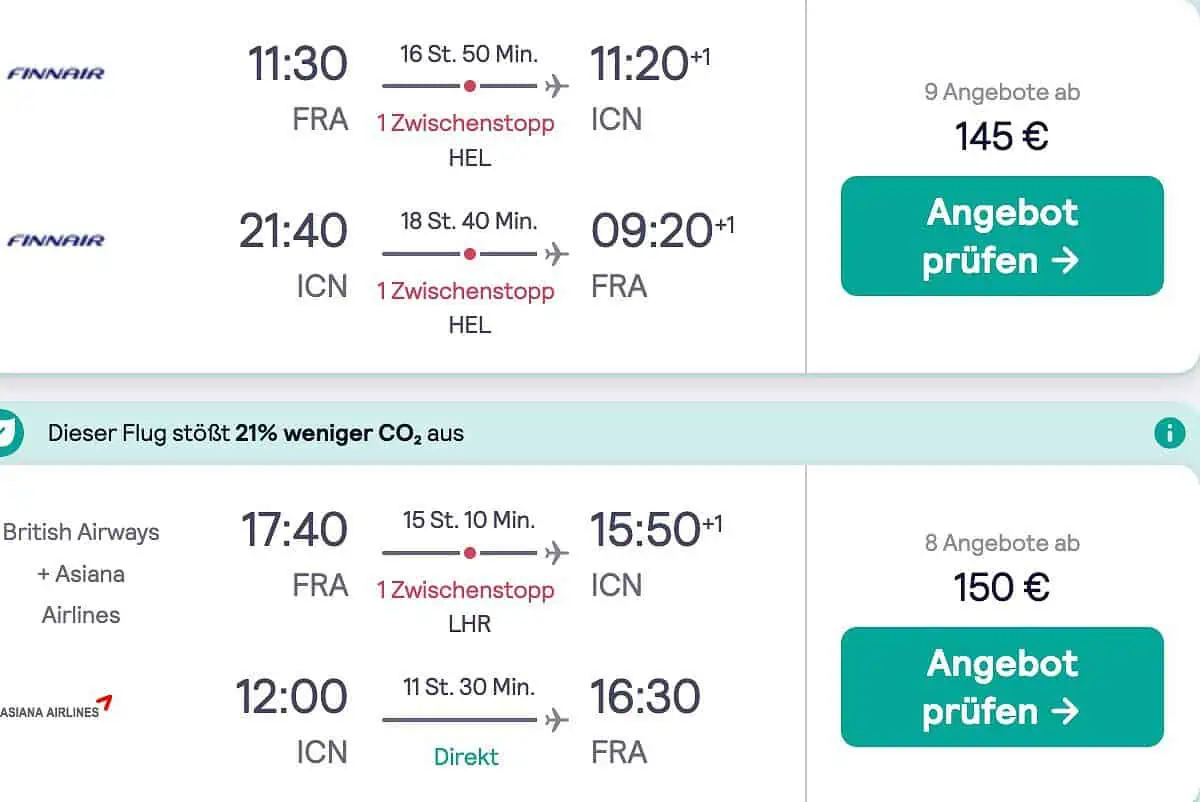Image resolution: width=1200 pixels, height=802 pixels.
Task: Click the green Direkt label
Action: tap(466, 756)
